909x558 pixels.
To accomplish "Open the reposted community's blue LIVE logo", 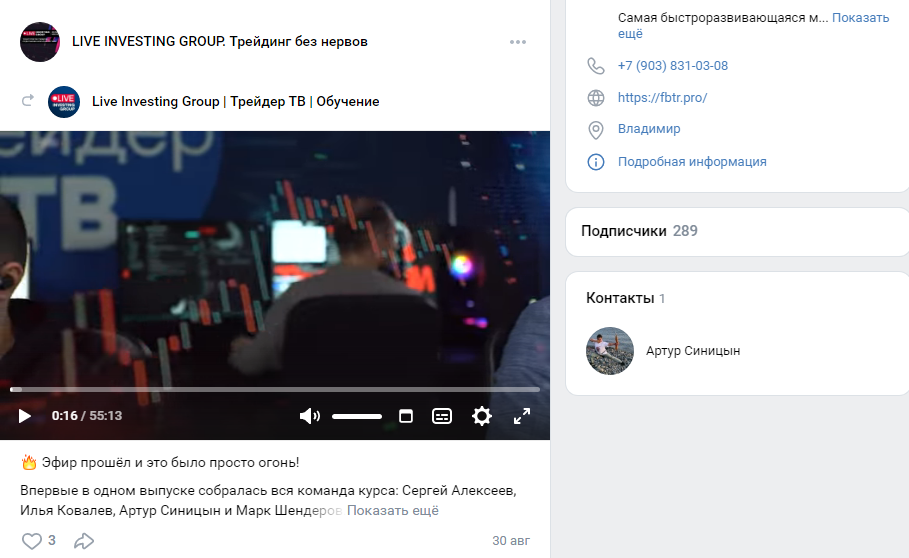I will [64, 101].
